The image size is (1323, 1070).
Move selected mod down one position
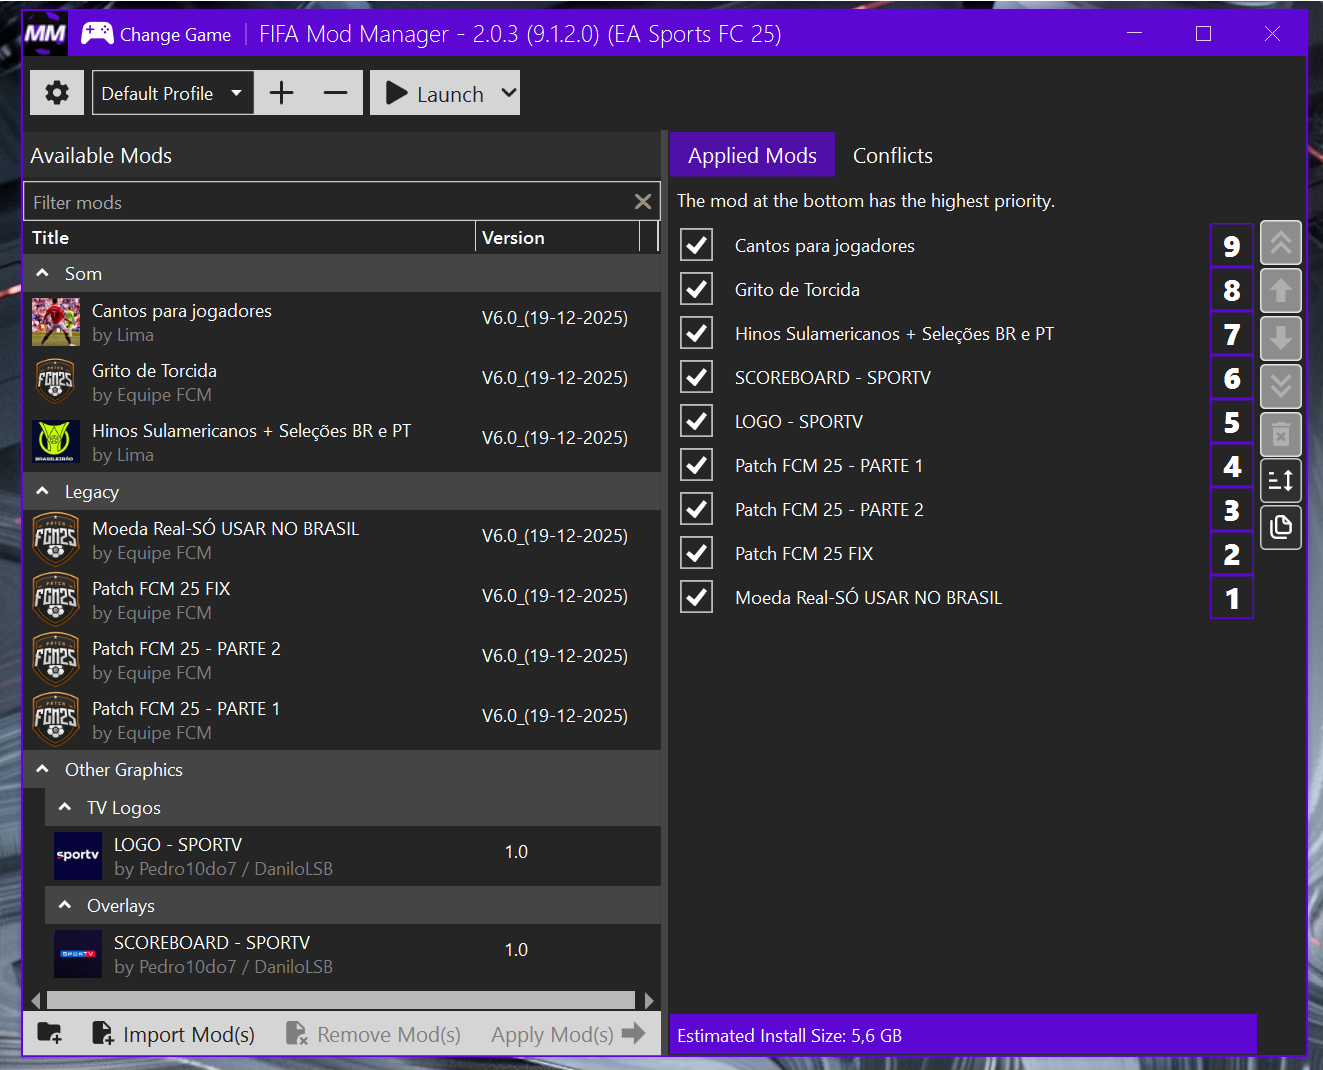click(x=1280, y=339)
